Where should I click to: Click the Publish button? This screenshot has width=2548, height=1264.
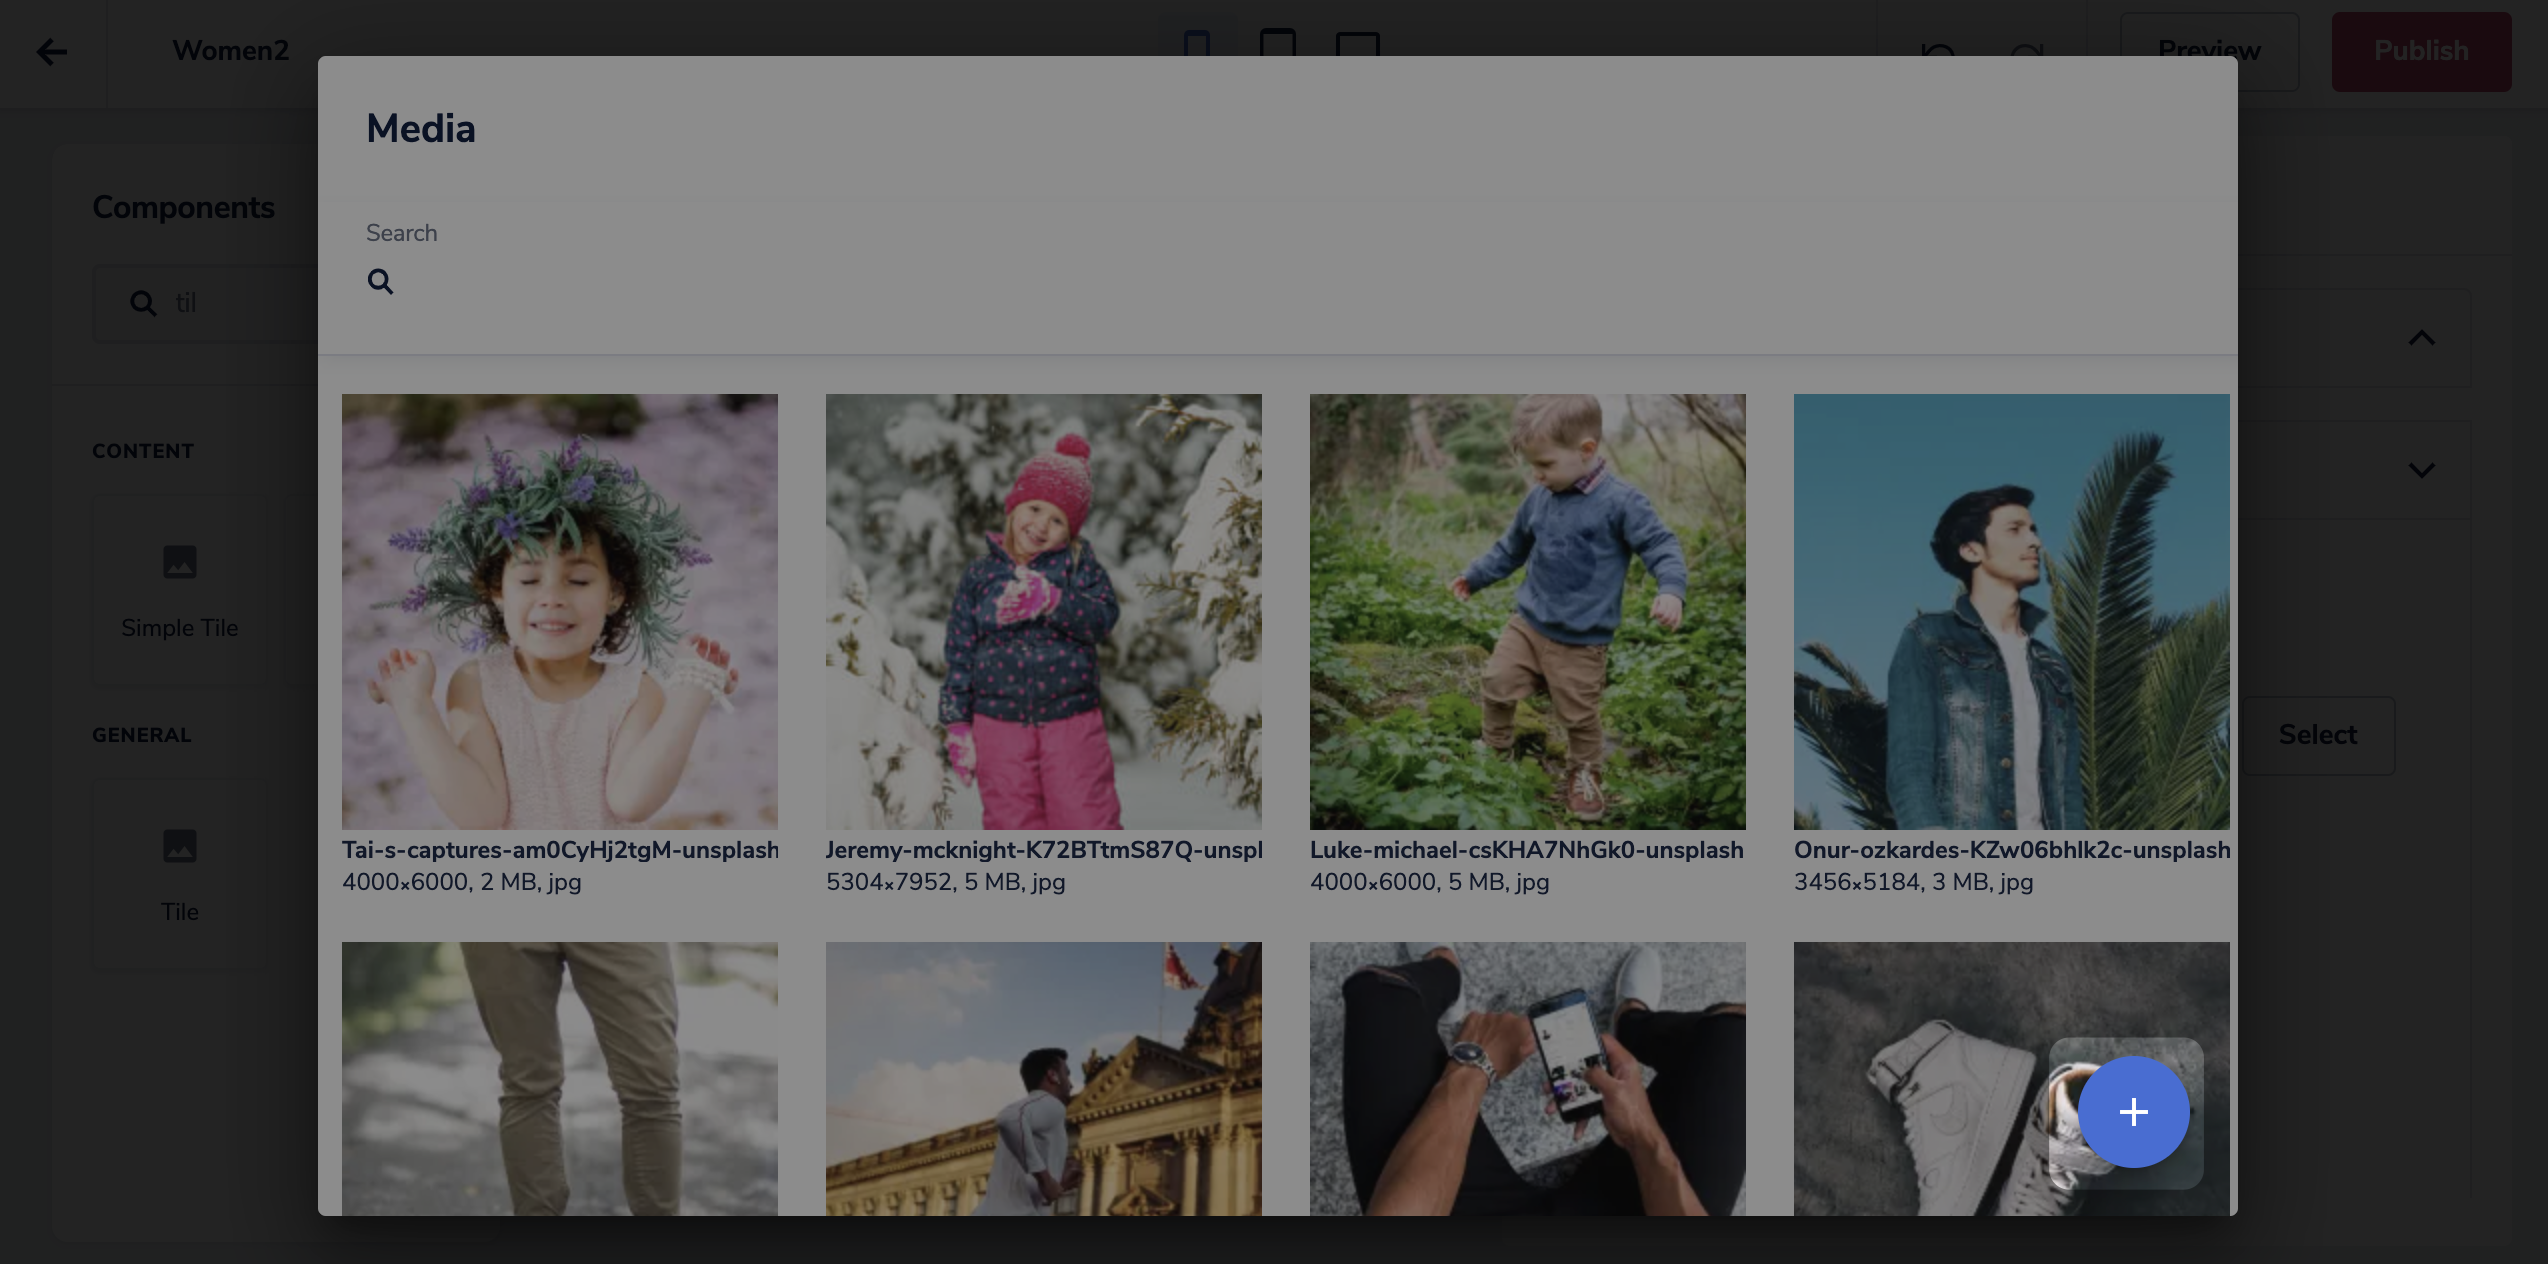pyautogui.click(x=2421, y=51)
